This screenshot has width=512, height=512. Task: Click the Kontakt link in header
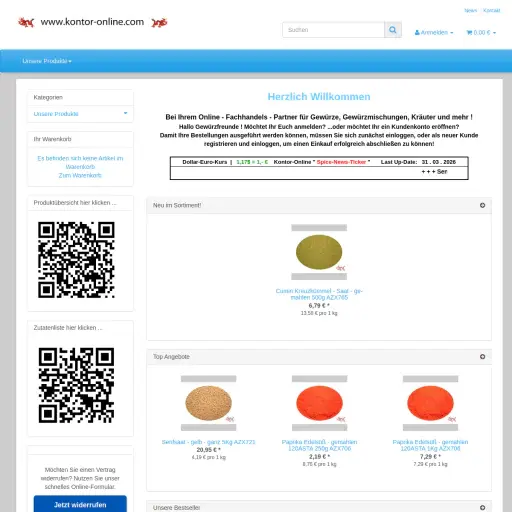click(x=491, y=11)
